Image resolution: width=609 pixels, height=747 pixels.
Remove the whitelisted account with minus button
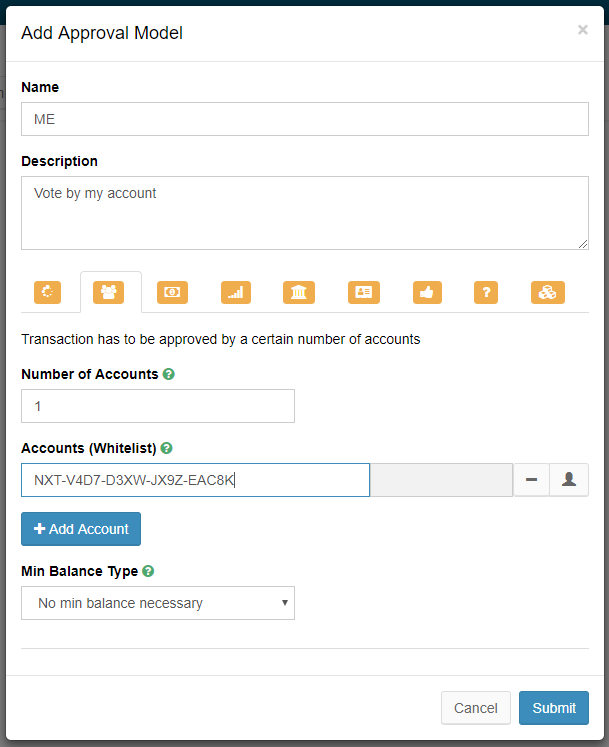click(x=531, y=480)
